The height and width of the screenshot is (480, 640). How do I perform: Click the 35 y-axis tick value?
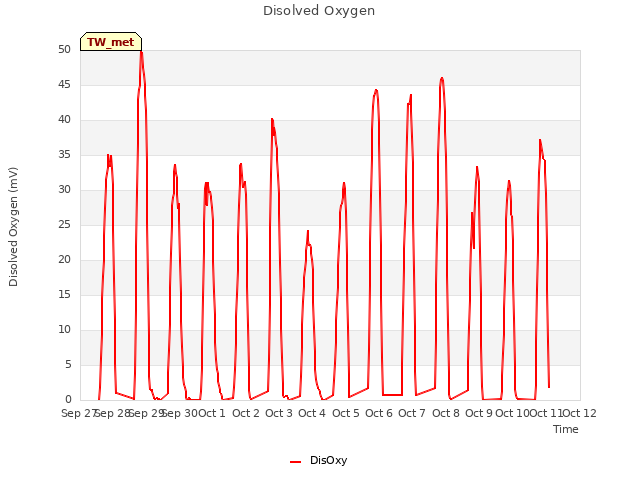(64, 154)
